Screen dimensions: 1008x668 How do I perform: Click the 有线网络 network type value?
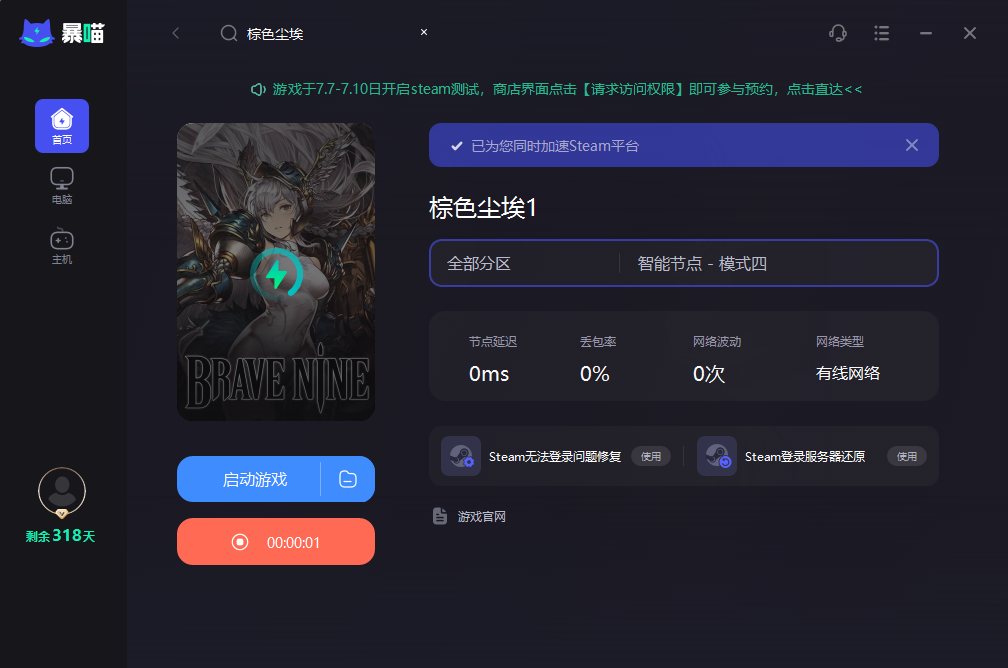pos(848,374)
